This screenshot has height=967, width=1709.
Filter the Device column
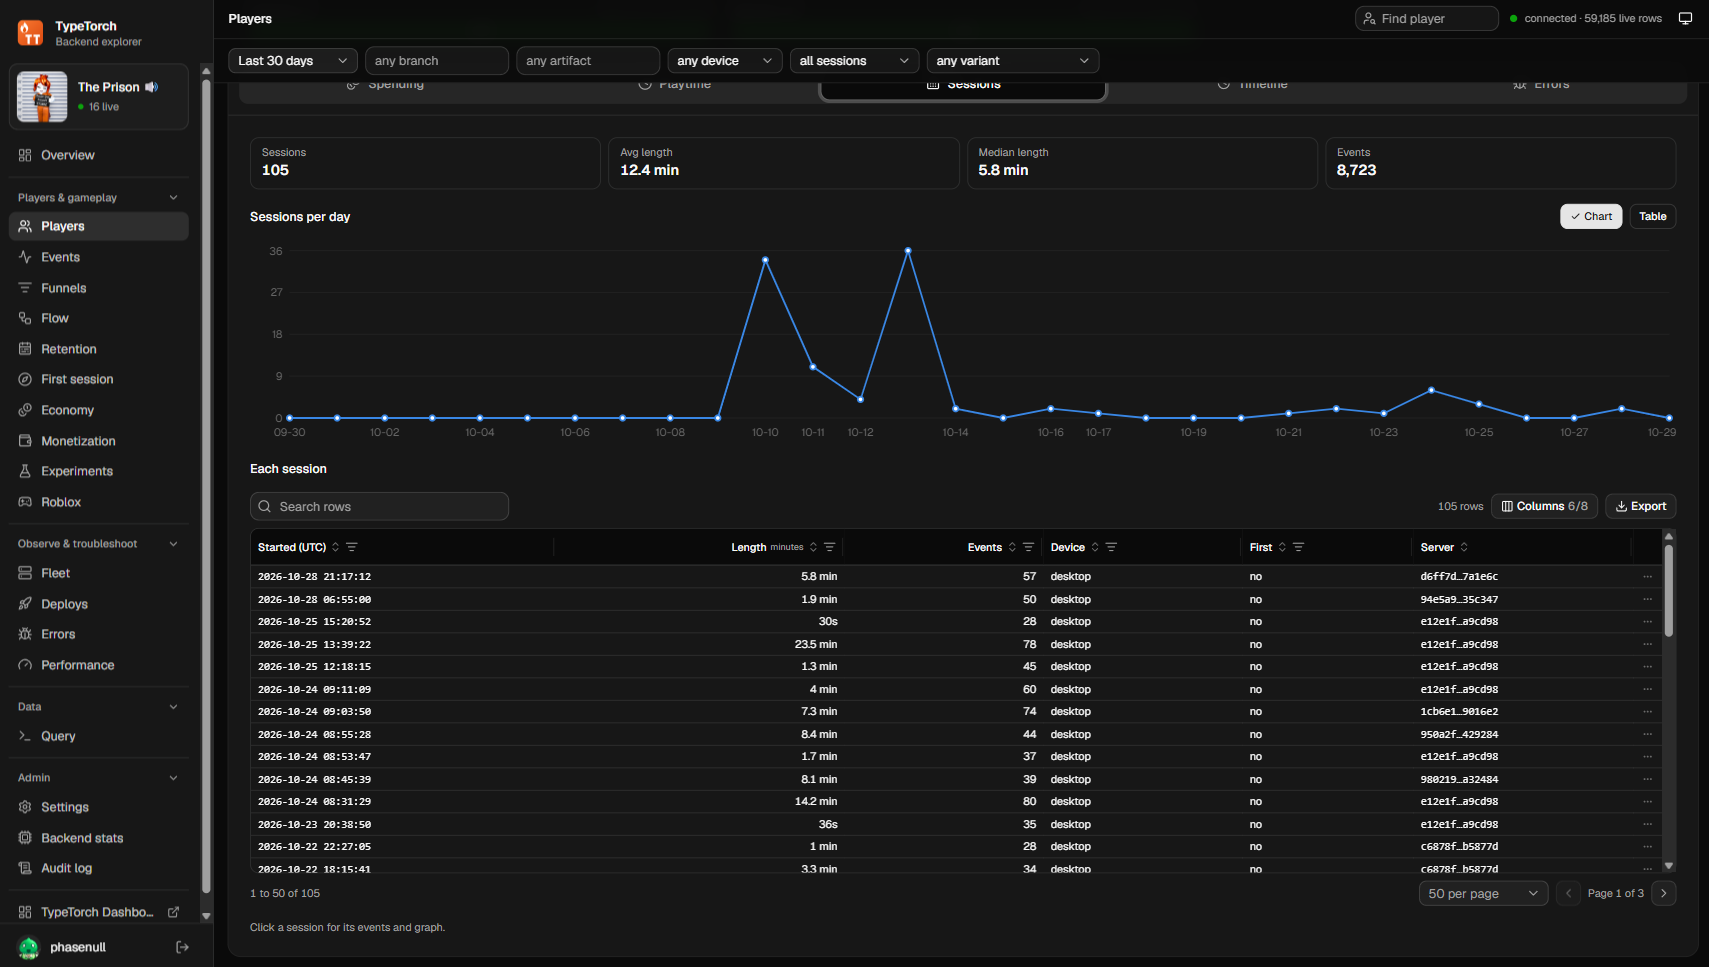[1111, 547]
